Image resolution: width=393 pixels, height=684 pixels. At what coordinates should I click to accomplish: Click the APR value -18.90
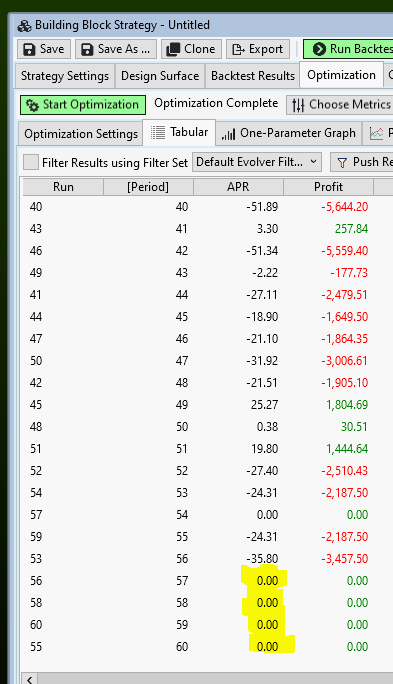point(262,317)
